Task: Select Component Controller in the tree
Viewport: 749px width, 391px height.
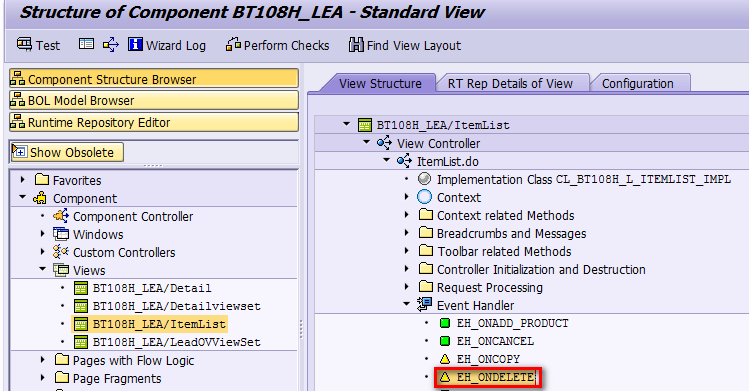Action: pos(133,216)
